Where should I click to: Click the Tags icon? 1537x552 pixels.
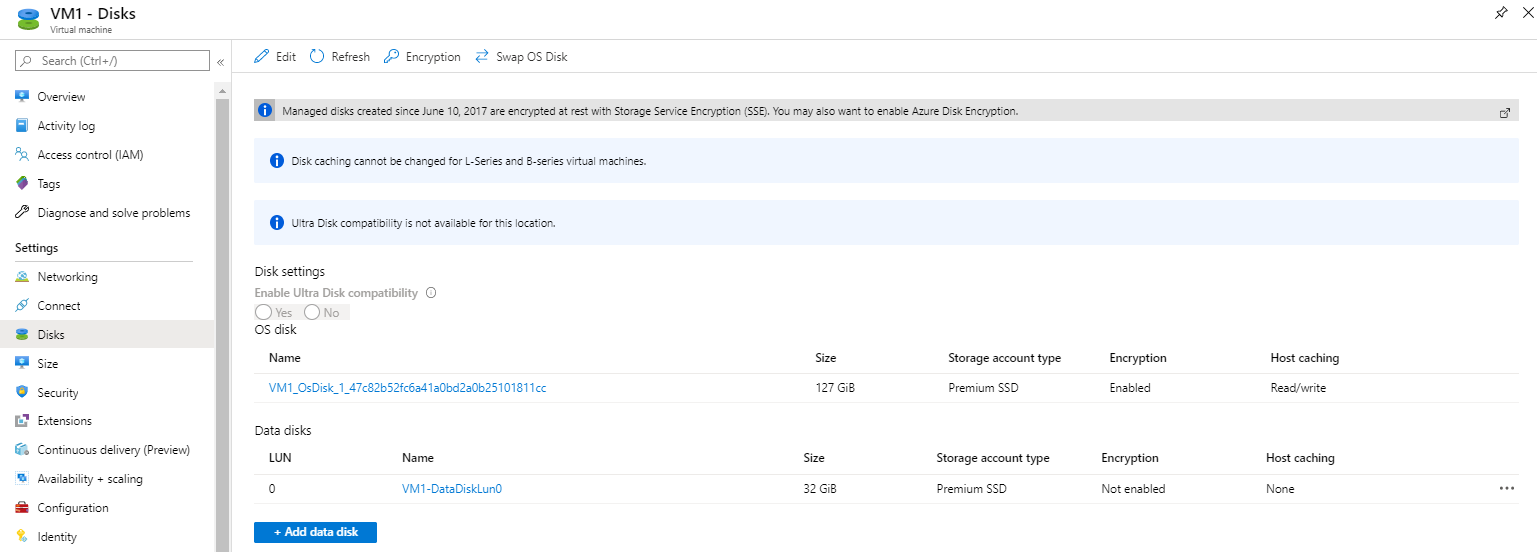(22, 184)
